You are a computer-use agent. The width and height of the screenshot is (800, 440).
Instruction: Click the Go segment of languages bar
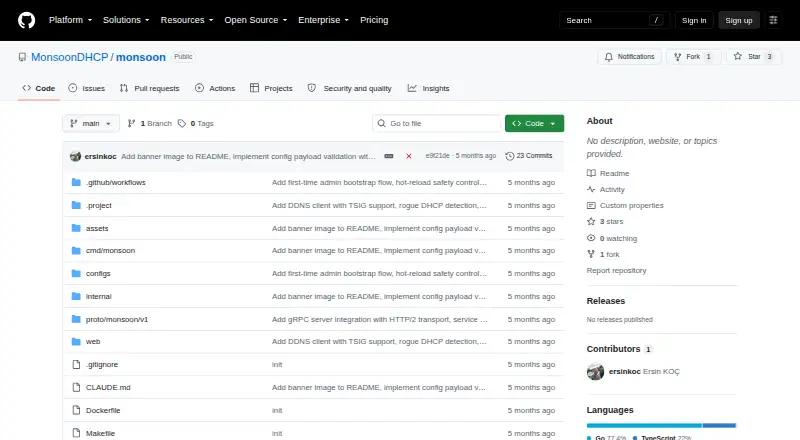tap(644, 426)
